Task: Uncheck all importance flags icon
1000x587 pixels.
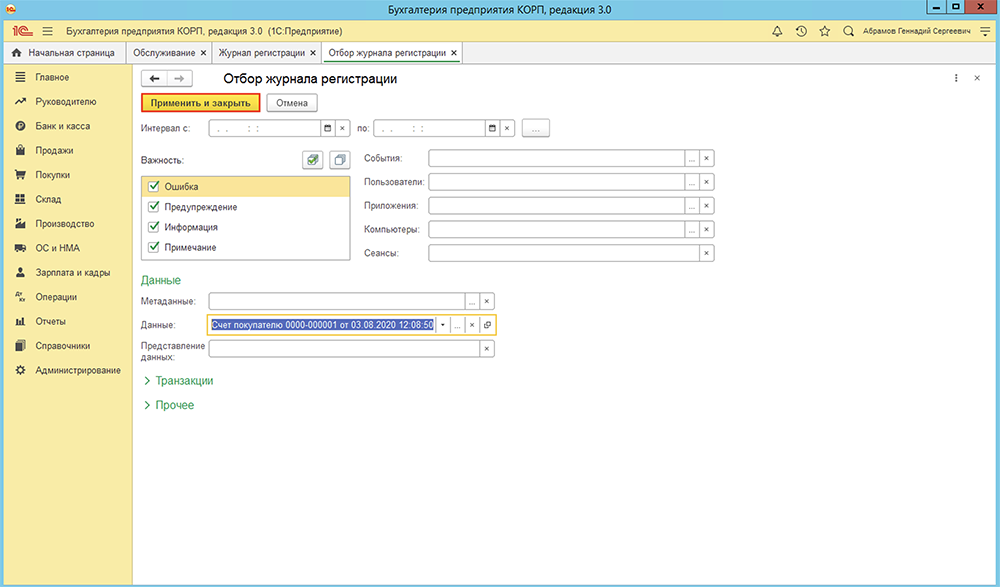Action: tap(340, 160)
